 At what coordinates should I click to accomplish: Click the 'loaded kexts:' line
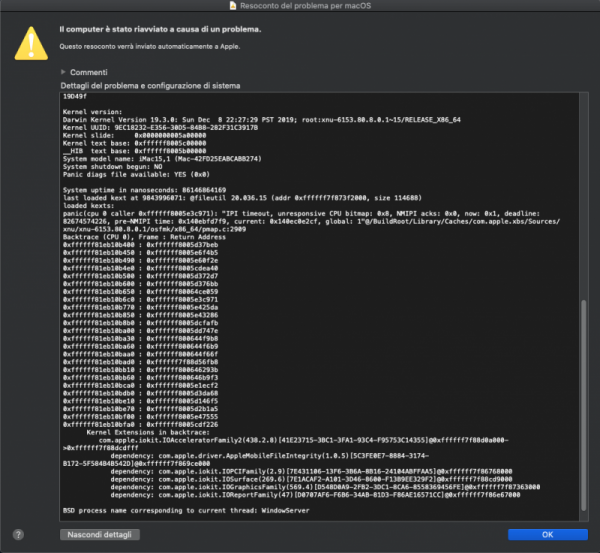click(88, 206)
